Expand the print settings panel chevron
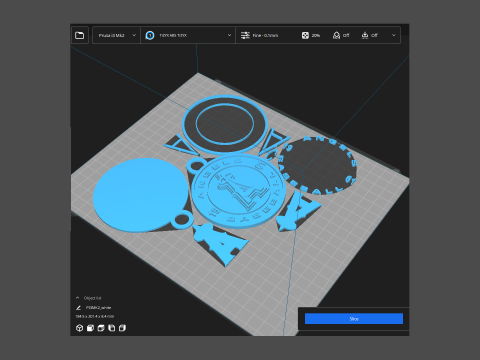The image size is (480, 360). [394, 35]
